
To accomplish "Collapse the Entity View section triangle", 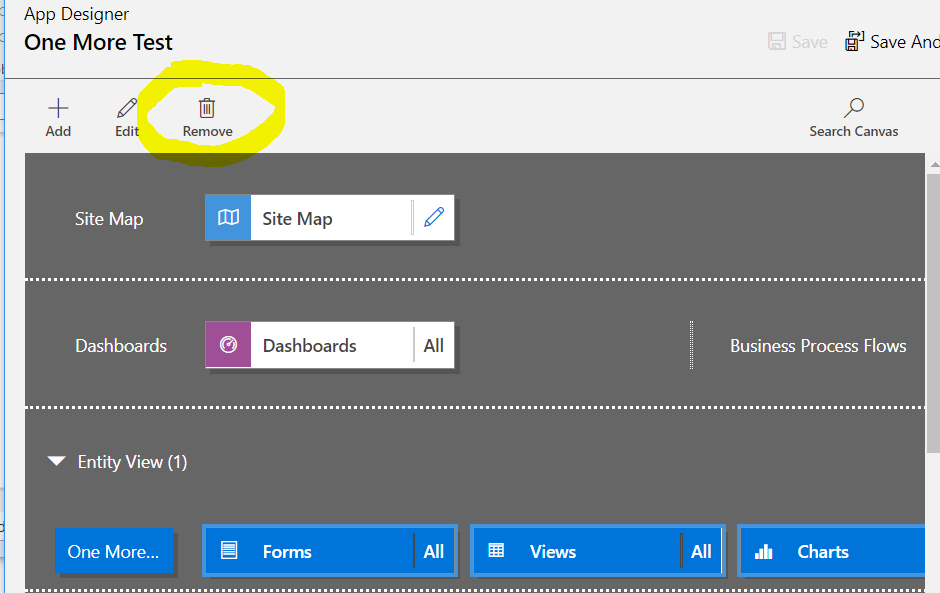I will pos(57,461).
